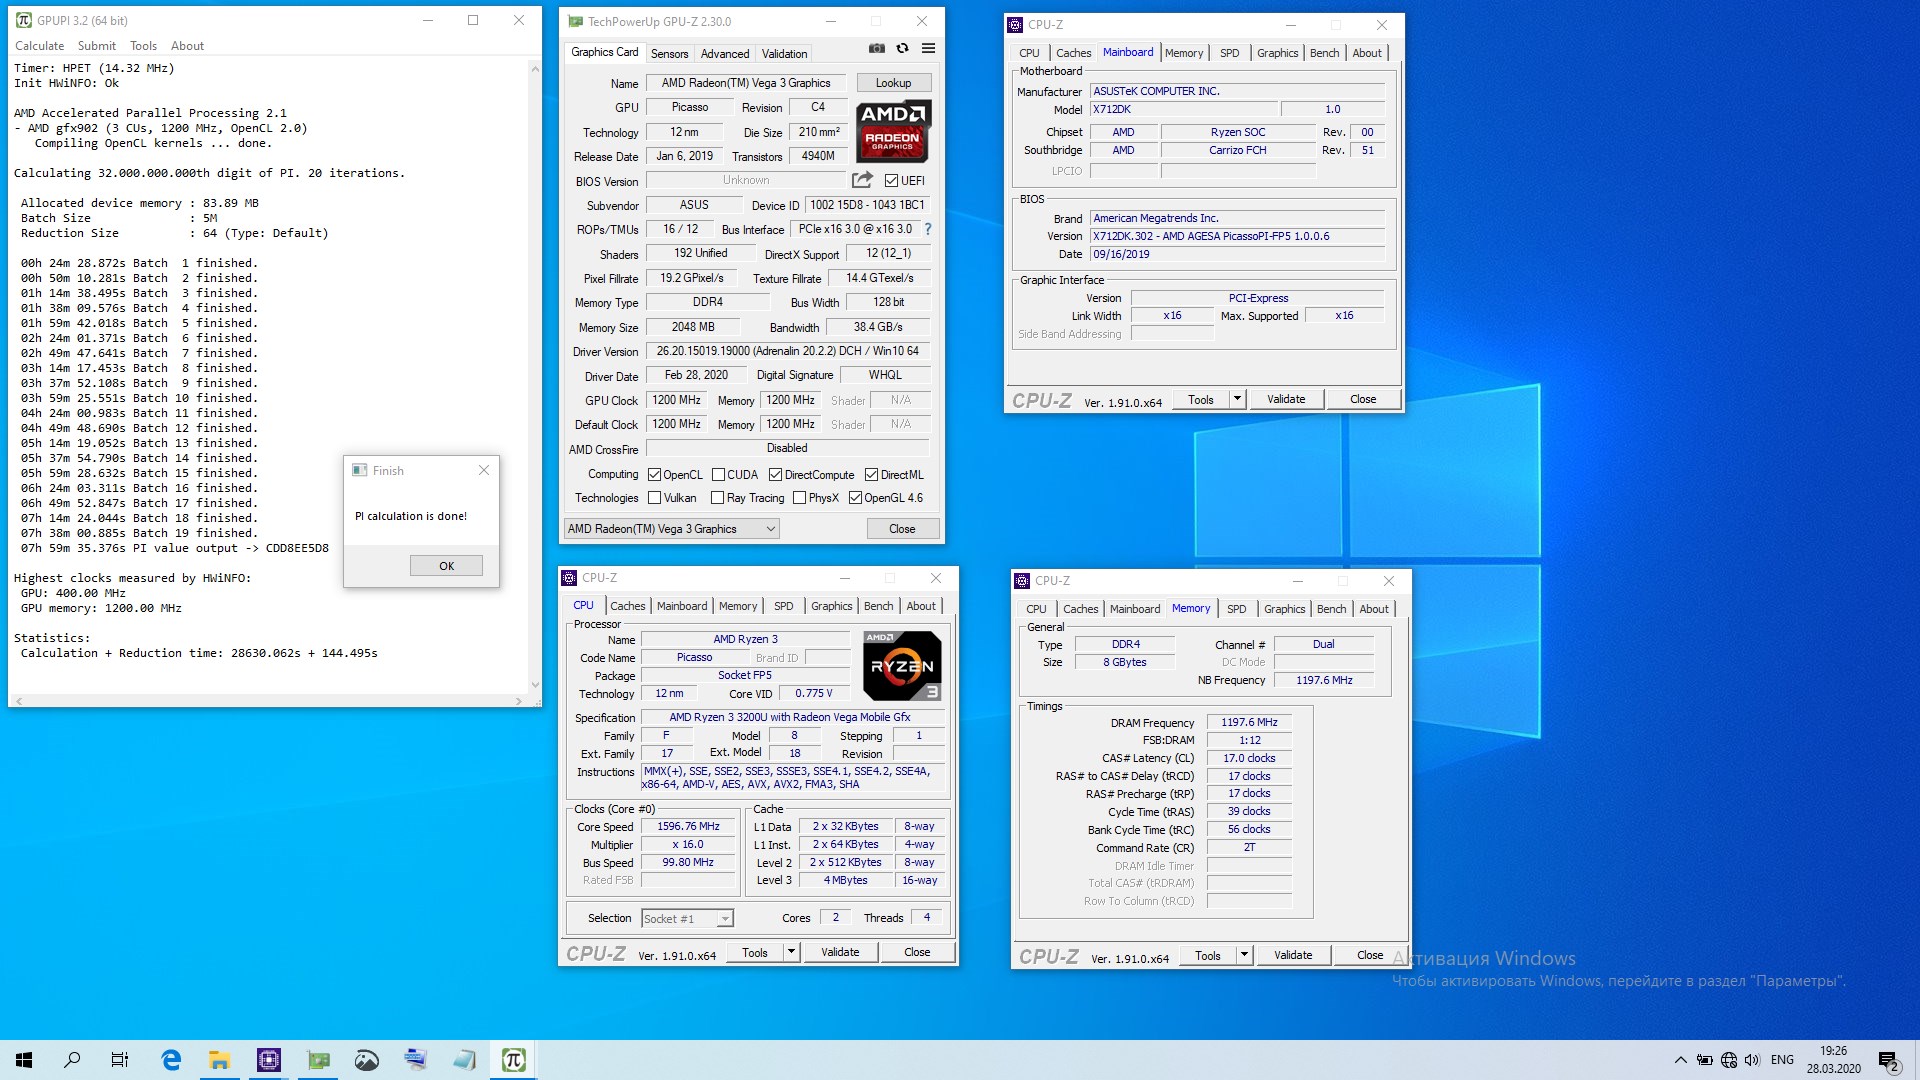Switch to the Advanced tab in GPU-Z

coord(725,54)
